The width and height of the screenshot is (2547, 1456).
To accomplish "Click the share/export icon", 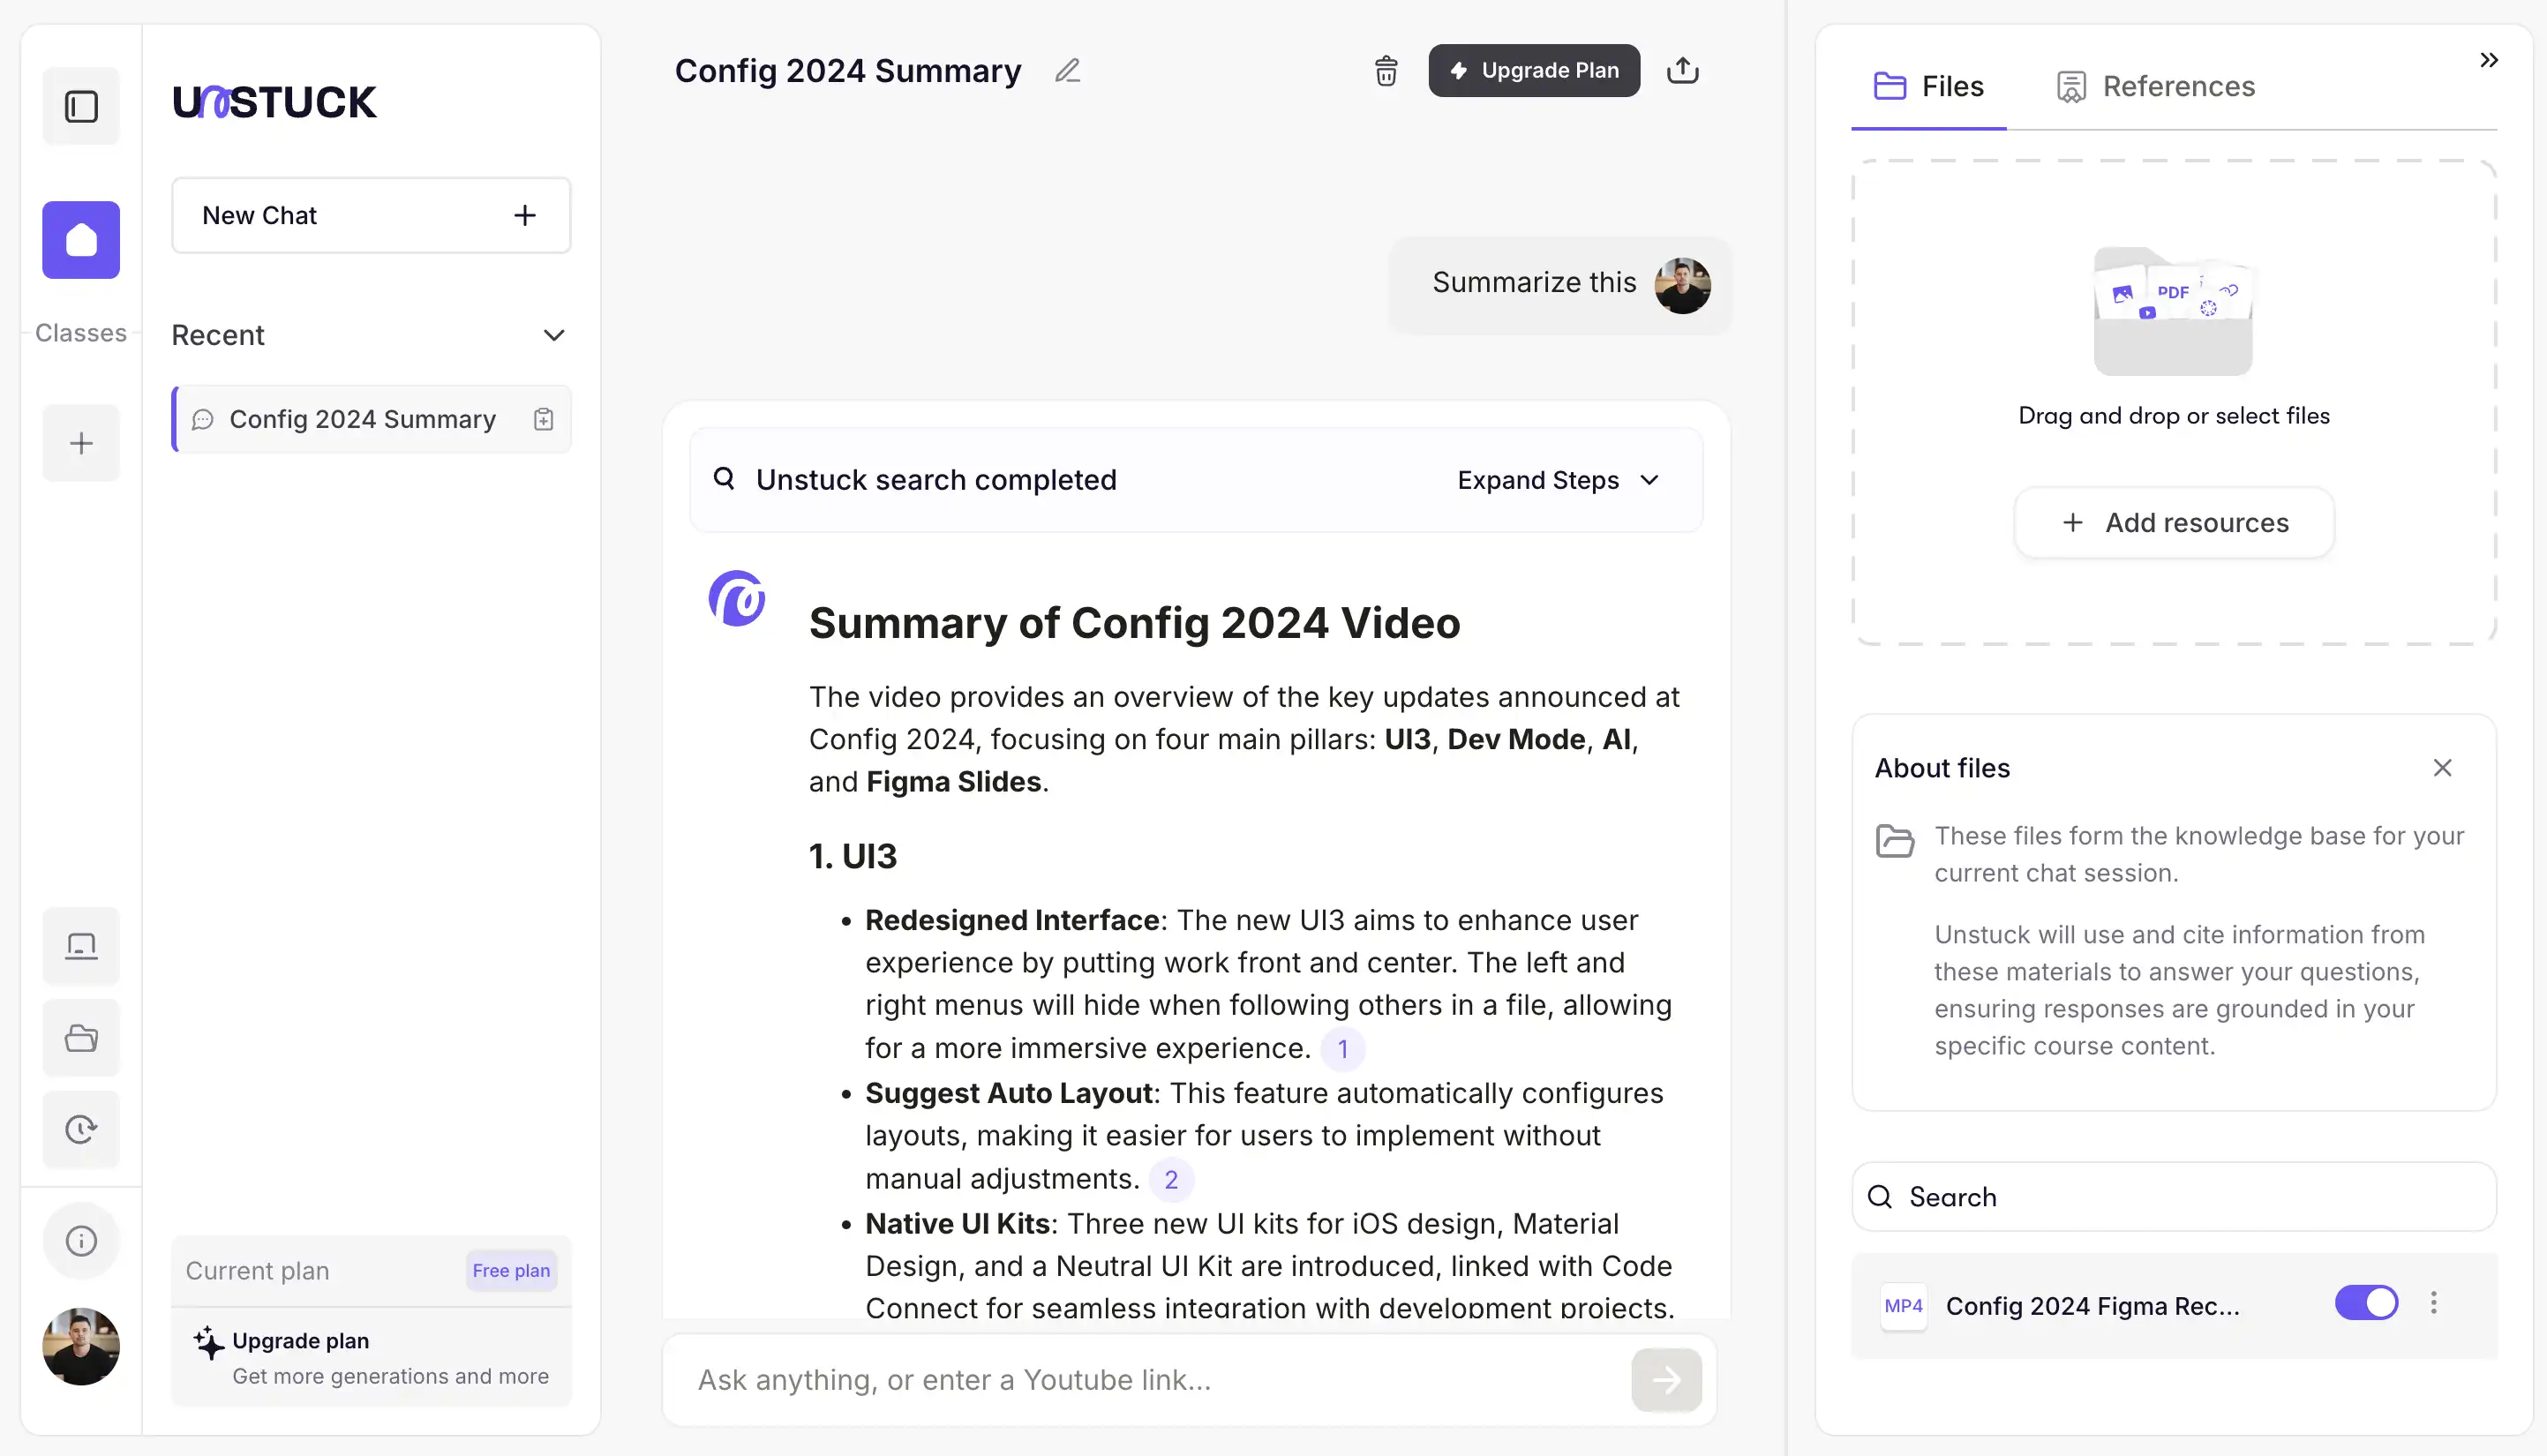I will coord(1682,71).
